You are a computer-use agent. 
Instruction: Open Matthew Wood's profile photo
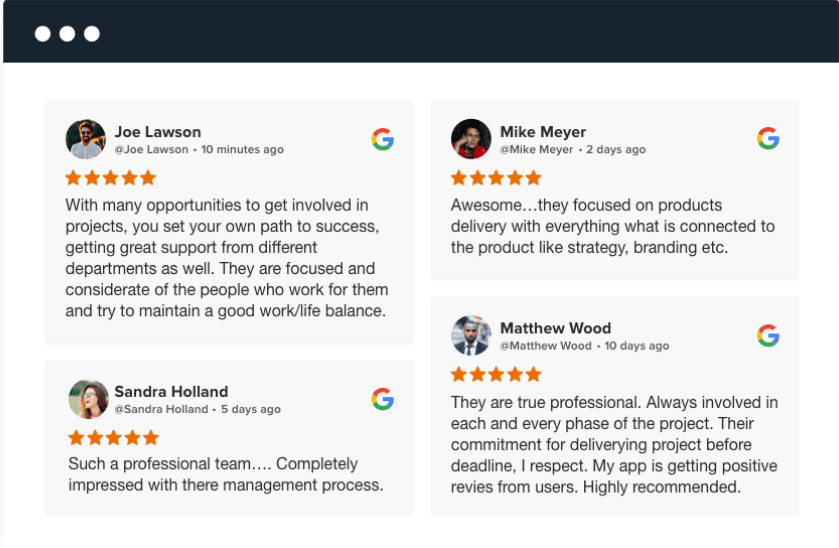471,336
